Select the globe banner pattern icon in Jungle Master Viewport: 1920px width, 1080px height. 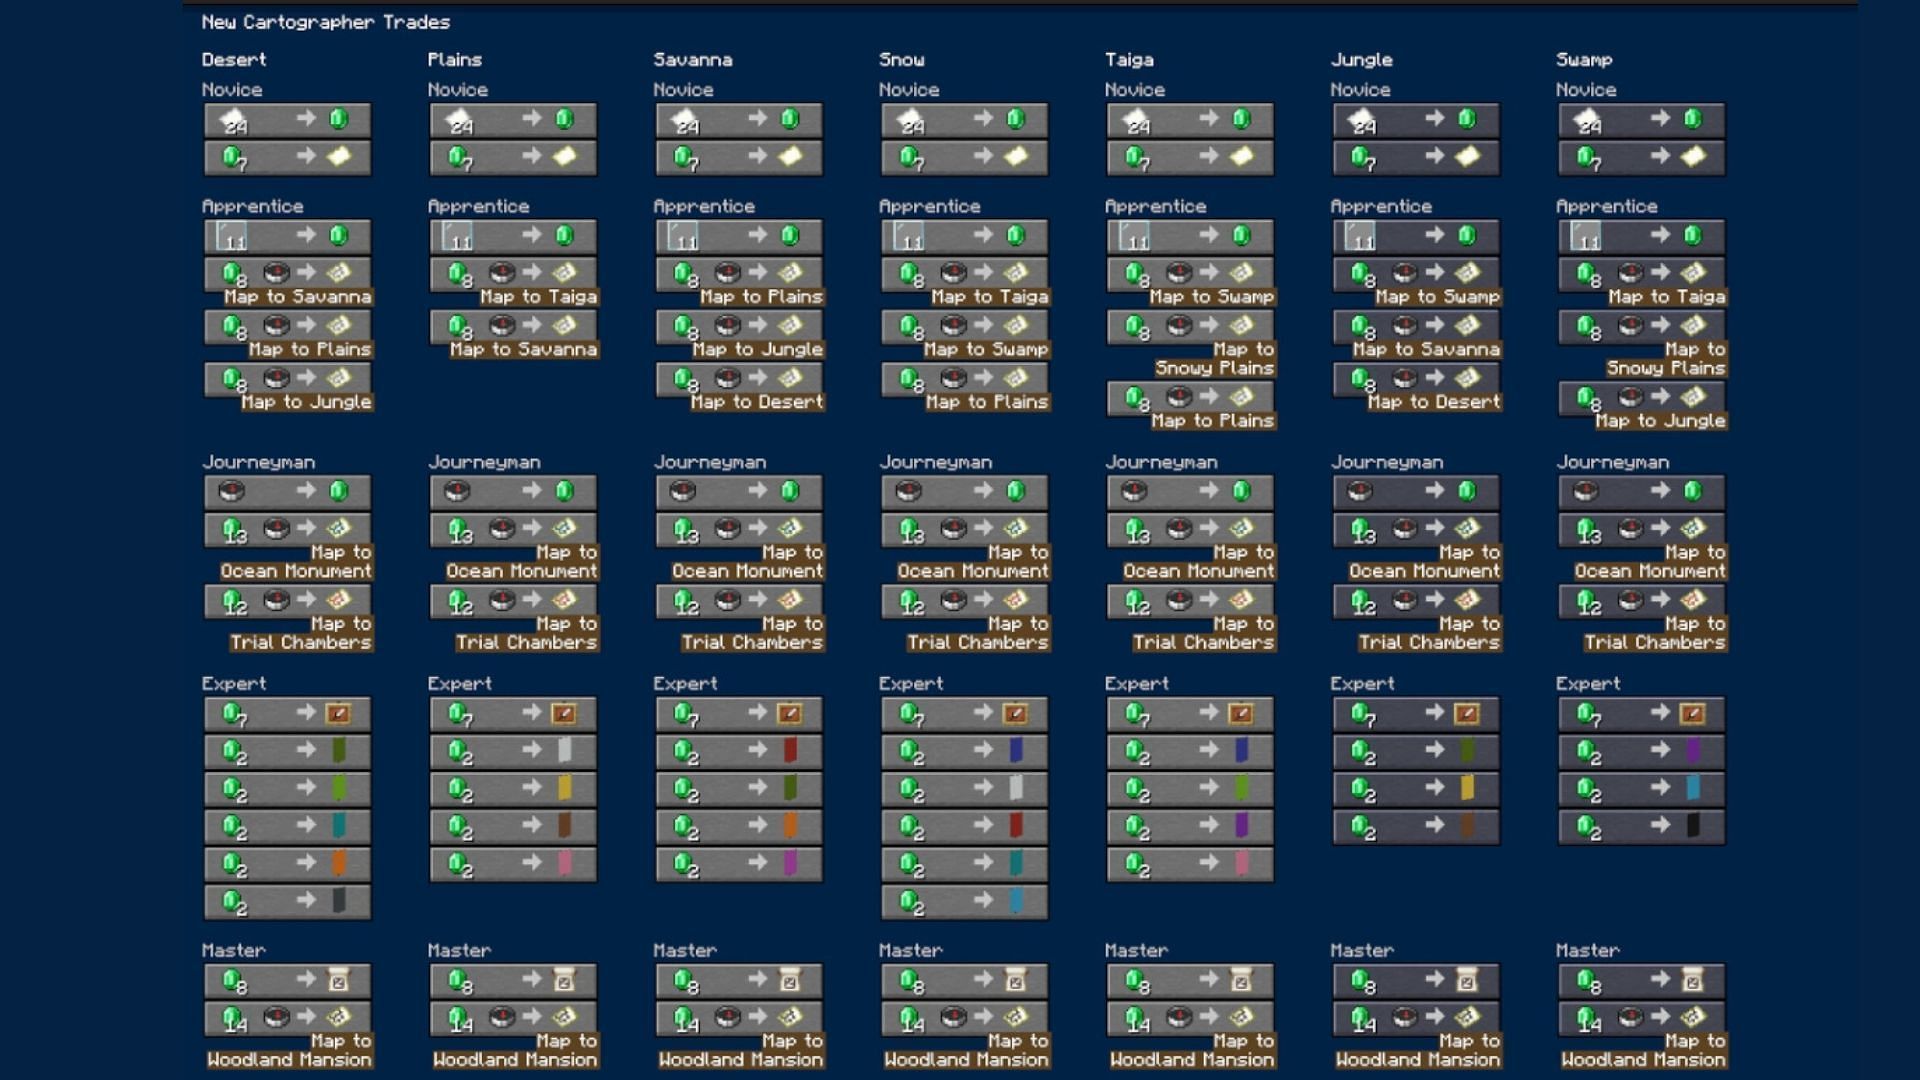1466,980
